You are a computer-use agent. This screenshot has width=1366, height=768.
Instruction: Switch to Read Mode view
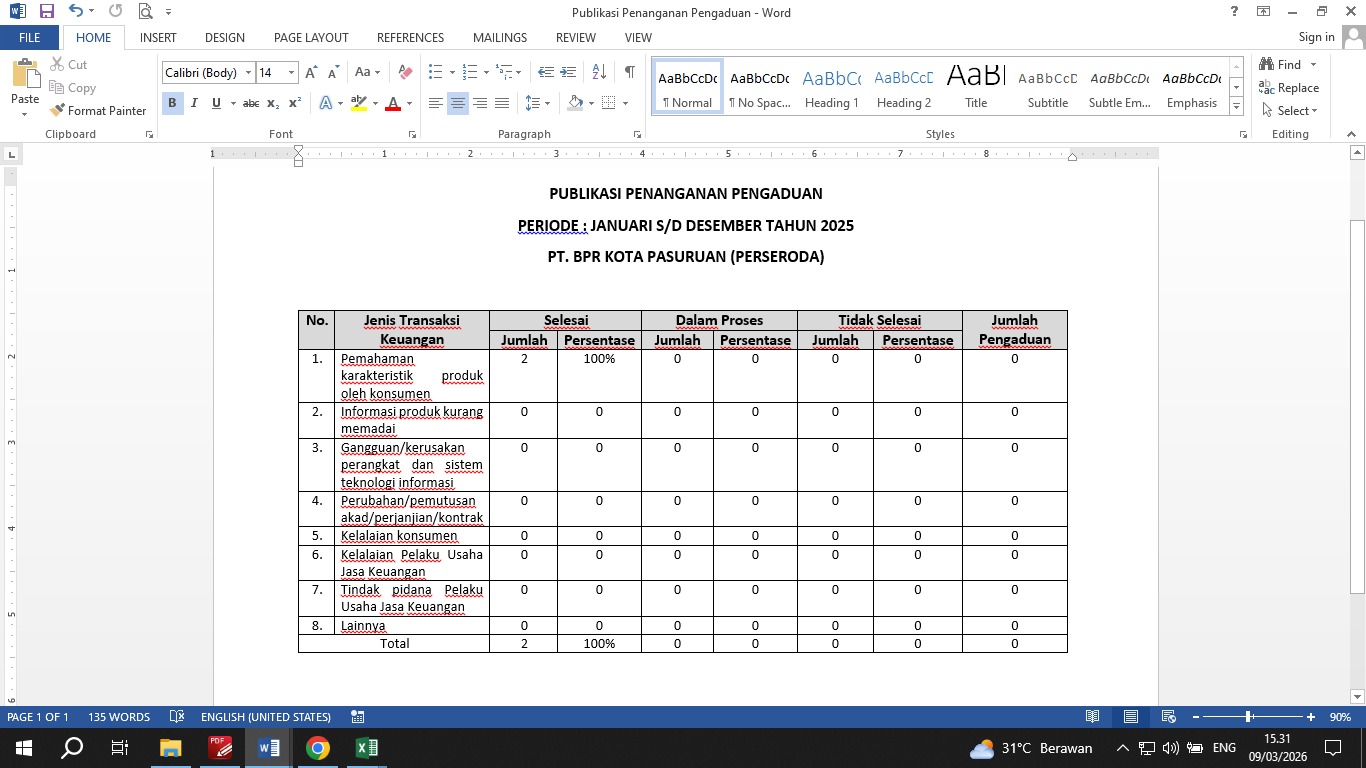(x=1093, y=717)
